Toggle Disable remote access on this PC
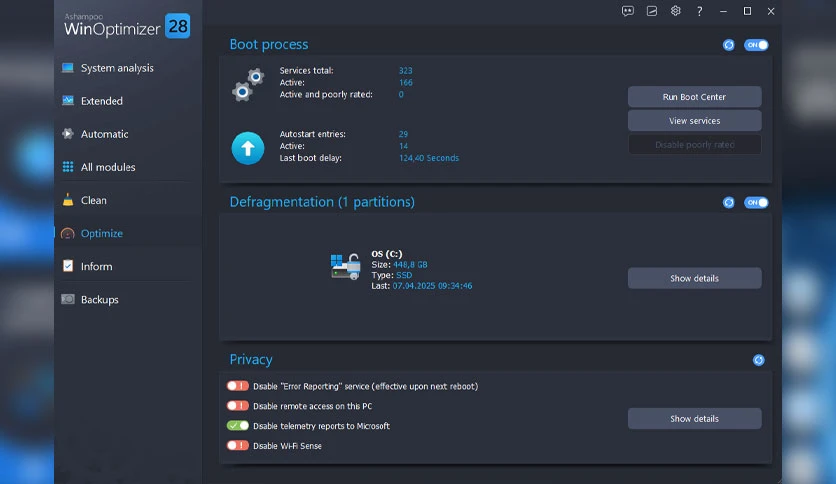Image resolution: width=836 pixels, height=484 pixels. [238, 406]
